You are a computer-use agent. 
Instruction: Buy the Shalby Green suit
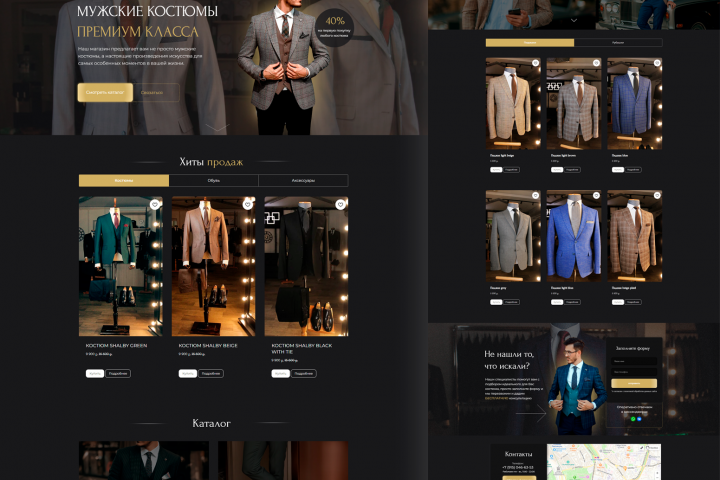[95, 373]
